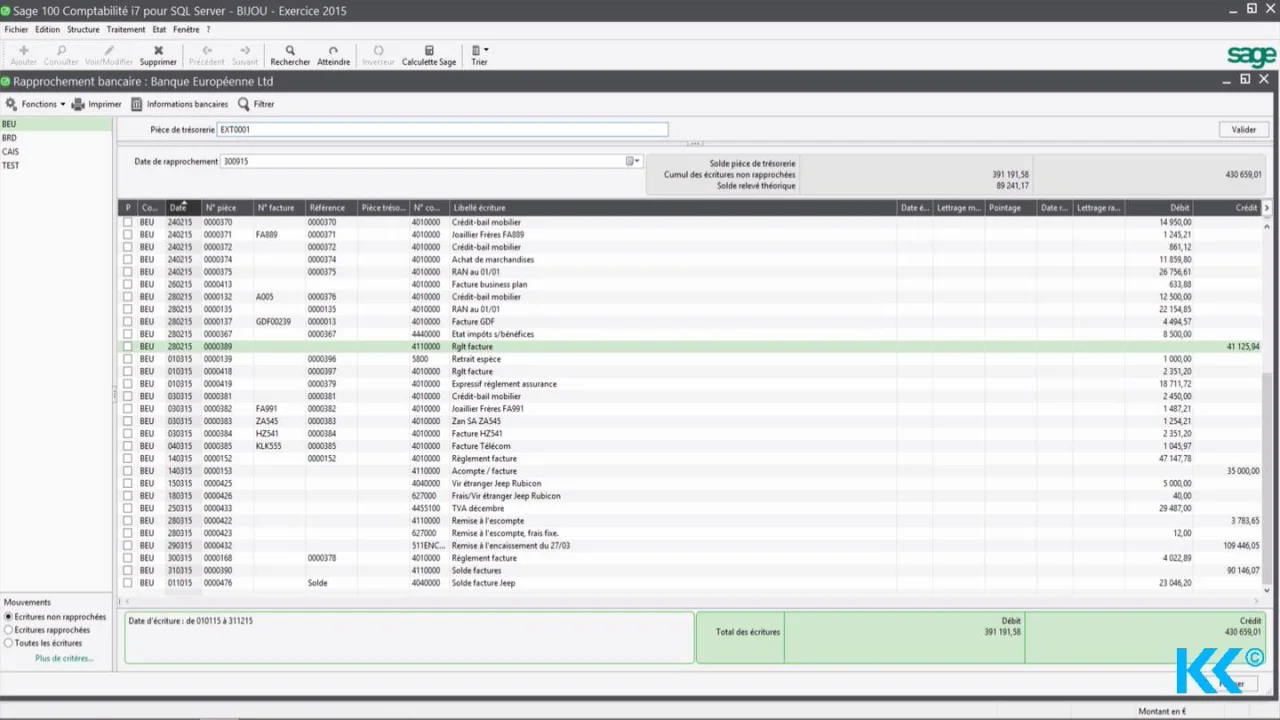Open the Date de rapprochement calendar picker
1280x720 pixels.
pyautogui.click(x=632, y=161)
